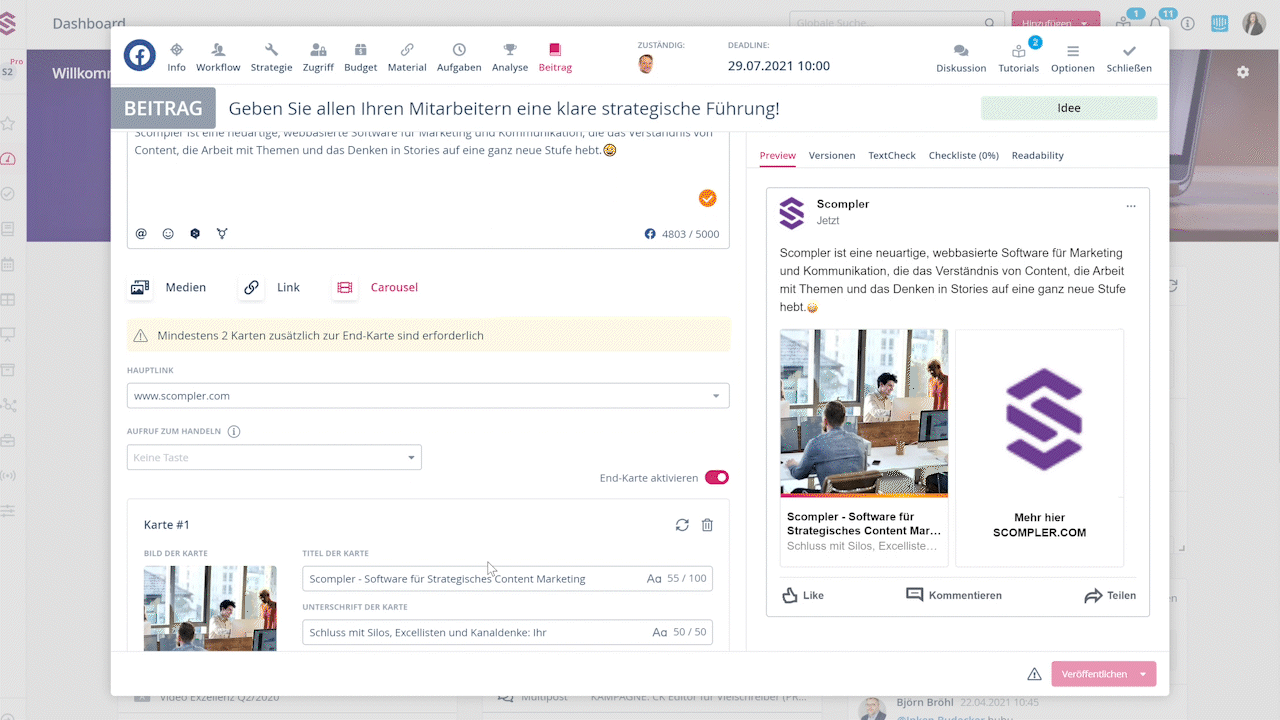Switch to the TextCheck tab

point(891,156)
